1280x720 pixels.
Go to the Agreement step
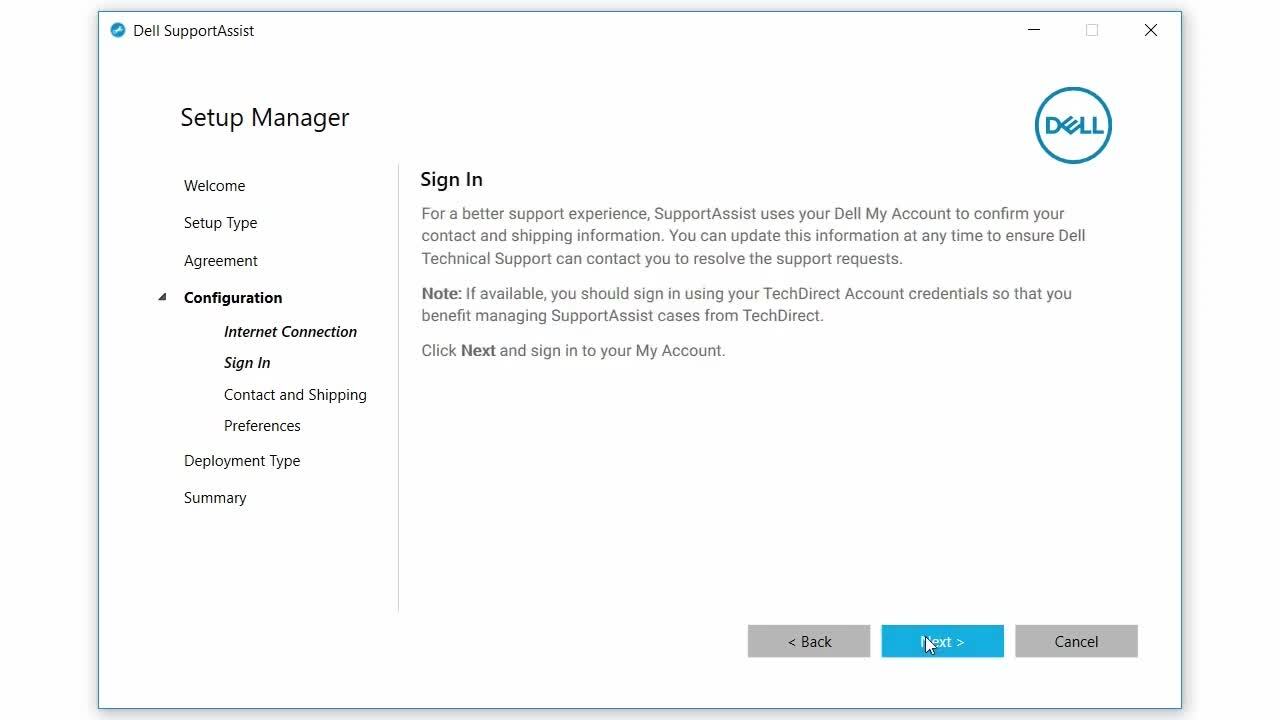tap(220, 261)
